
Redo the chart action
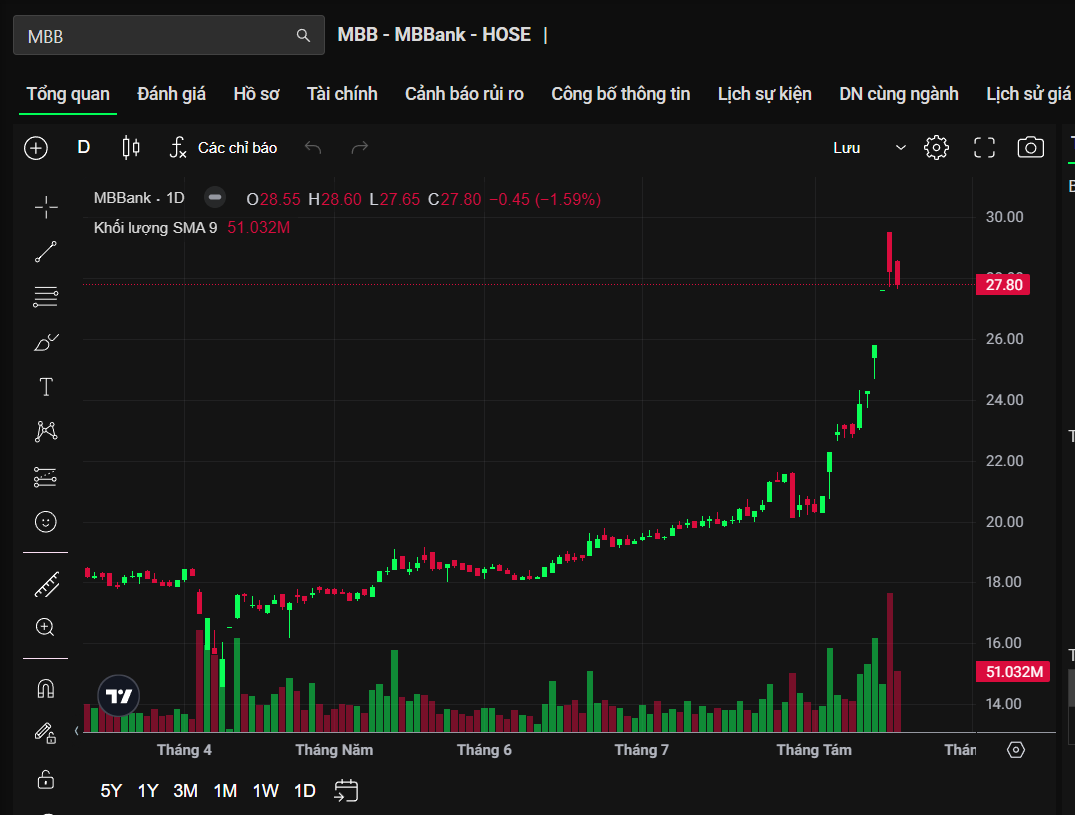tap(360, 147)
